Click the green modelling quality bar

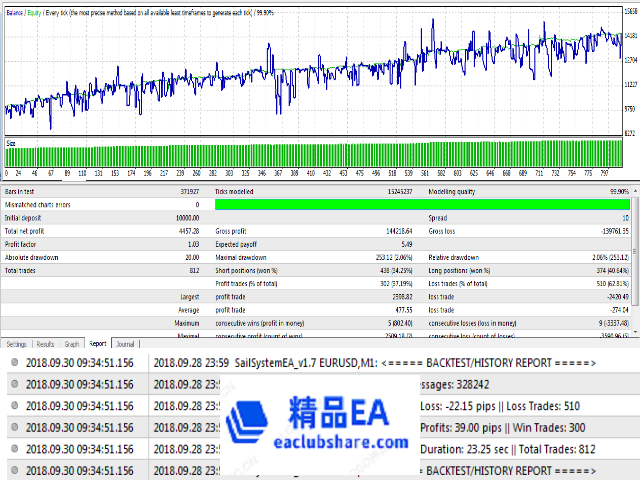click(422, 204)
